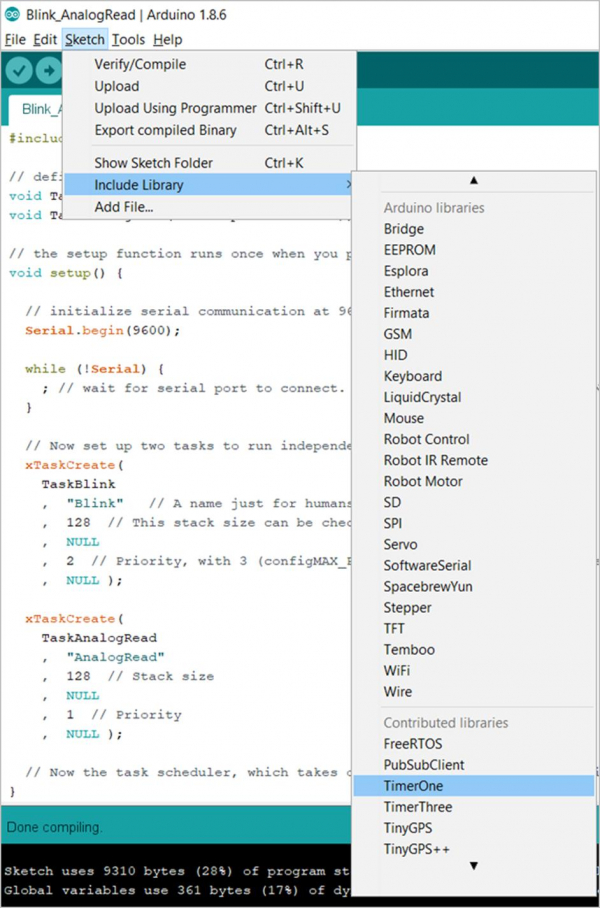
Task: Include the Ethernet library
Action: click(x=474, y=292)
